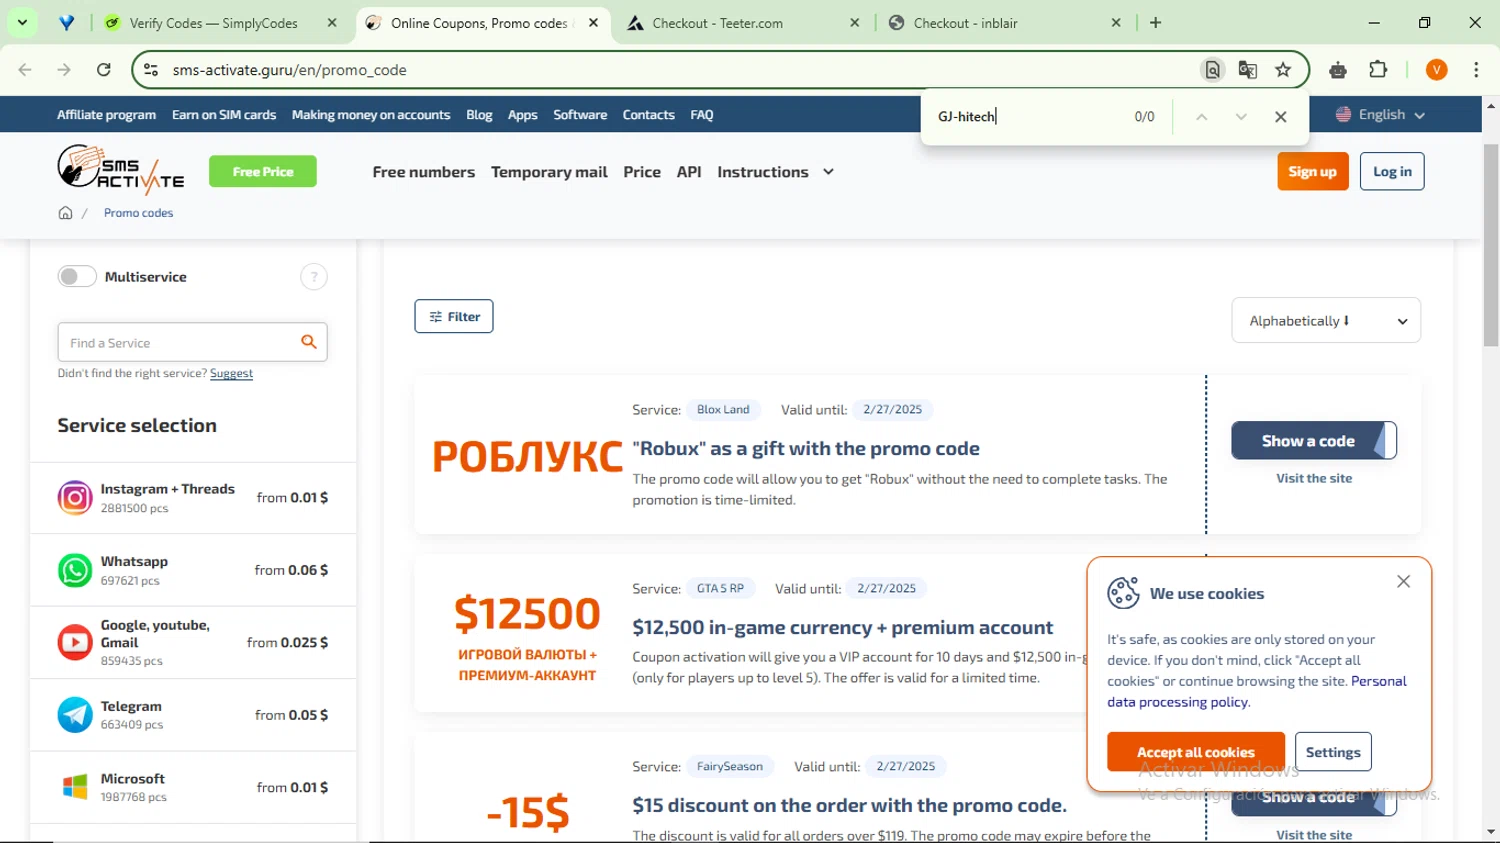The image size is (1500, 843).
Task: Expand the Instructions menu chevron
Action: 828,172
